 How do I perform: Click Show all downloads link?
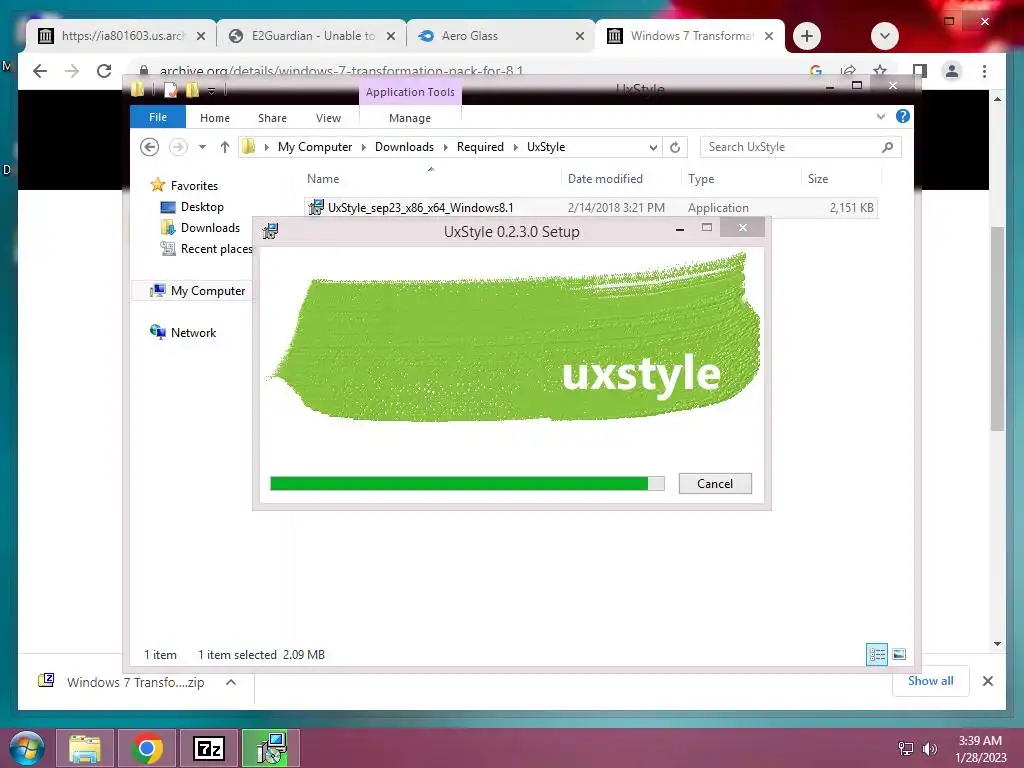[x=931, y=681]
